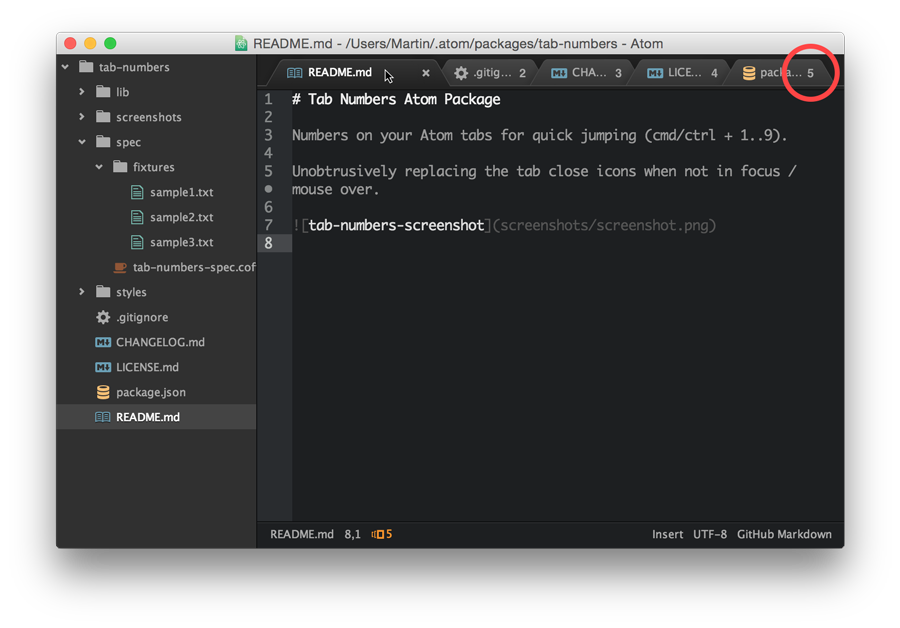Click the database icon on packa... tab
This screenshot has width=900, height=628.
tap(748, 73)
